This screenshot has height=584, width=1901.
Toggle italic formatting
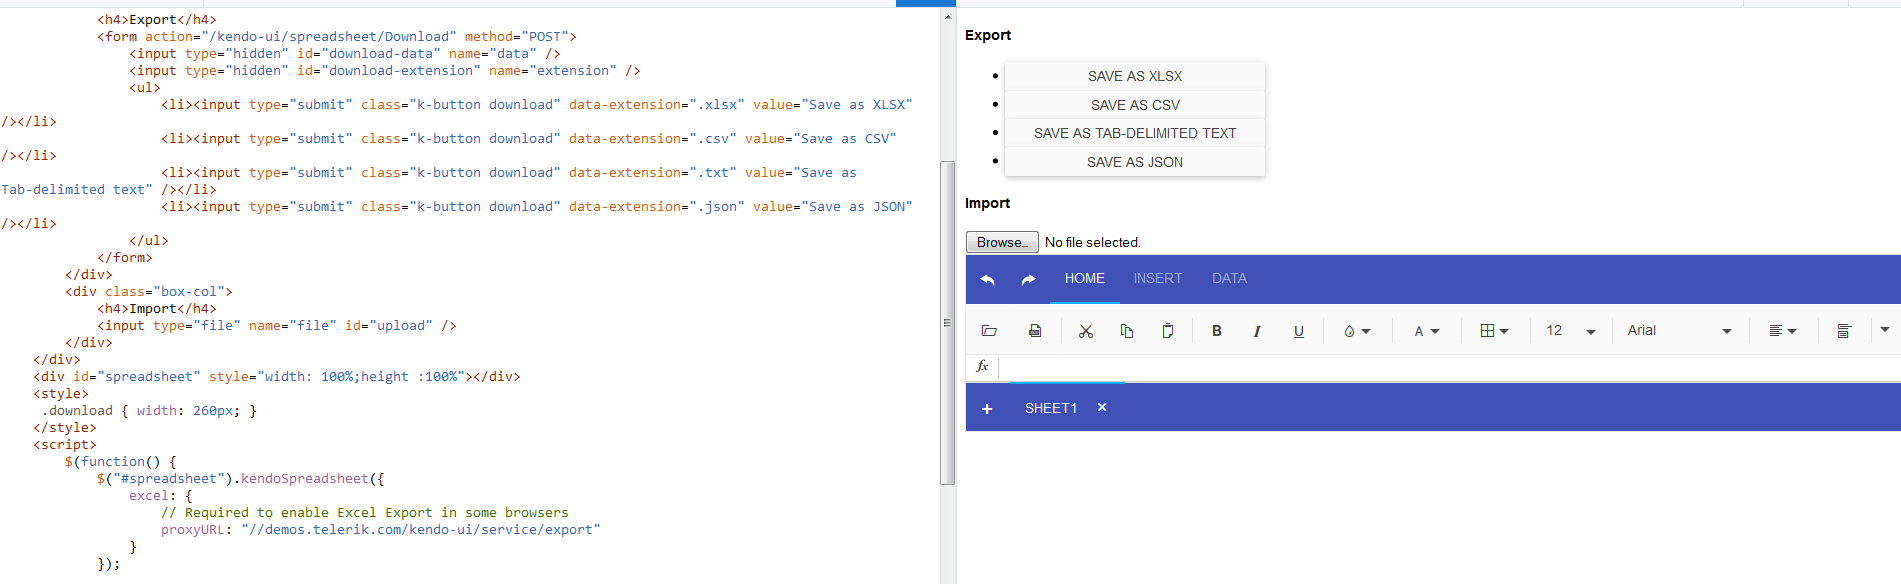pyautogui.click(x=1257, y=331)
